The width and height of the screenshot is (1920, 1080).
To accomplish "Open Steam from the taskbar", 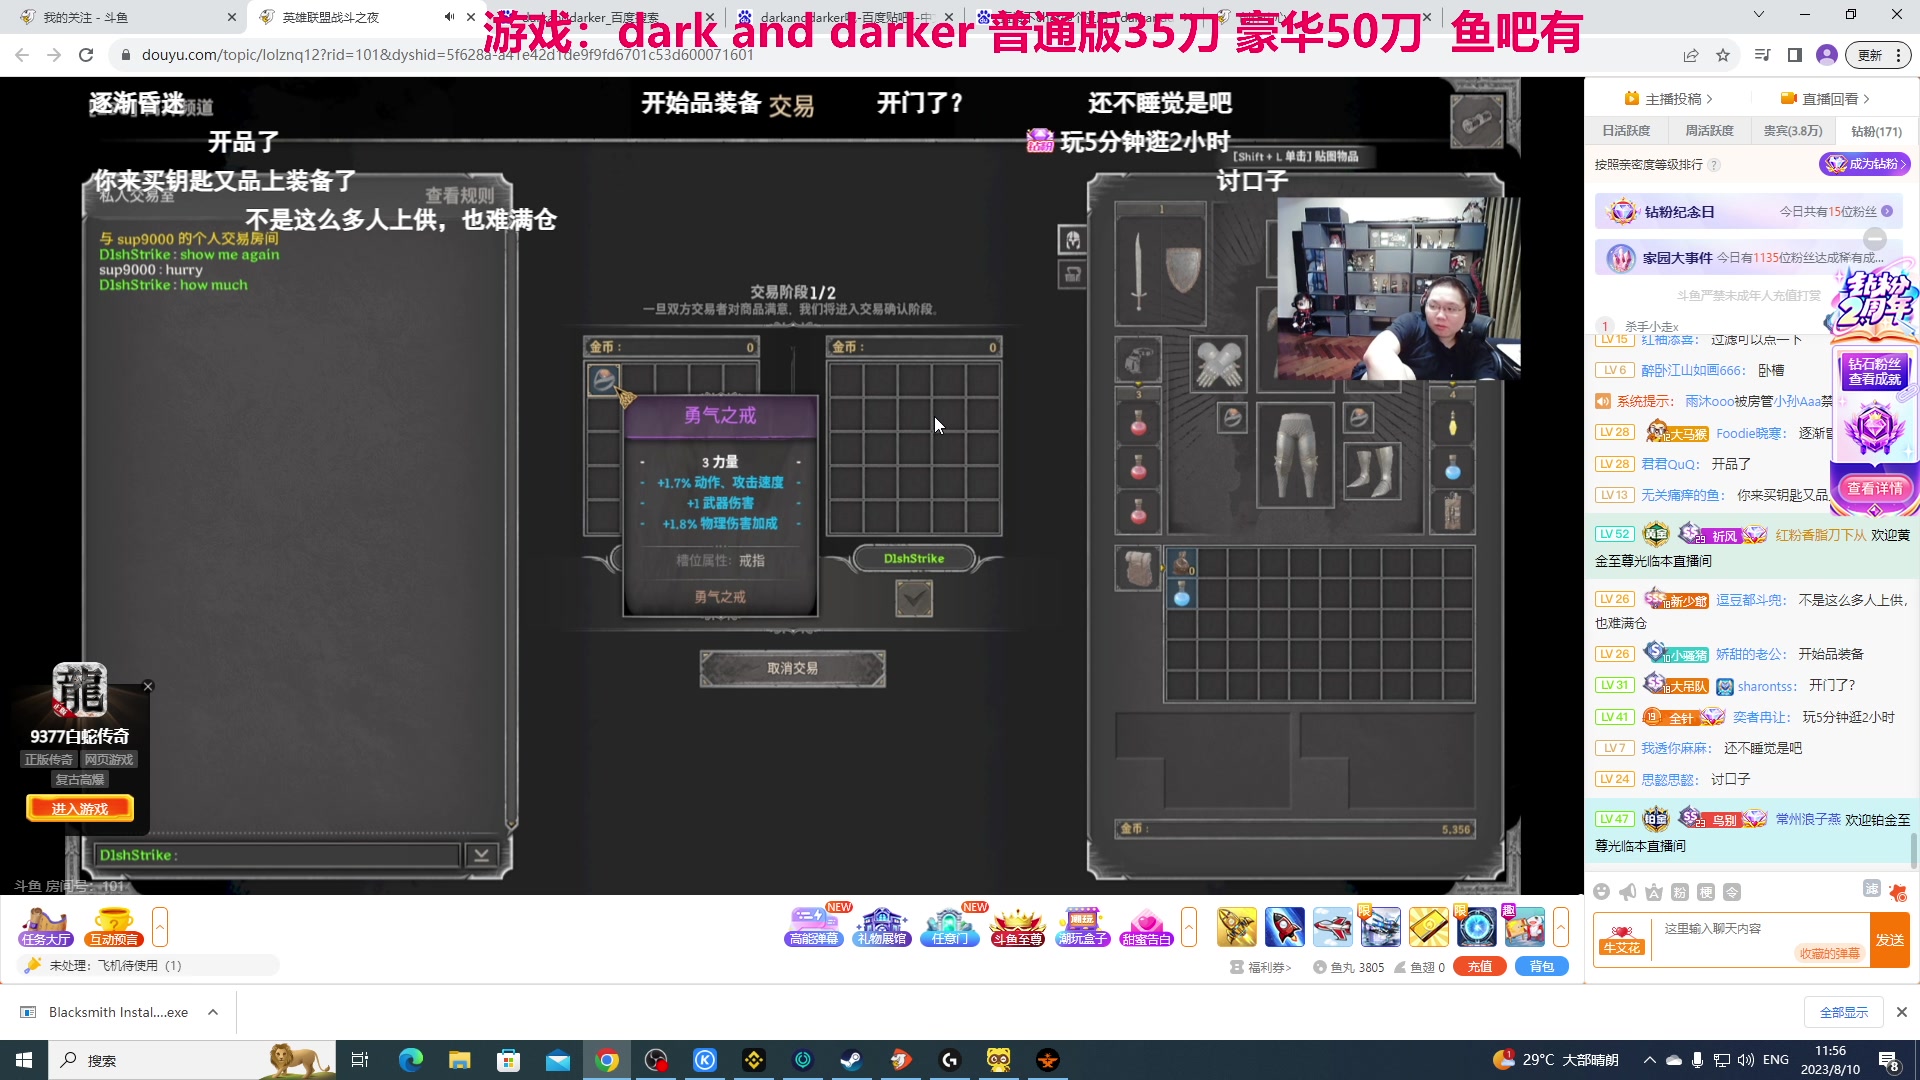I will point(852,1060).
